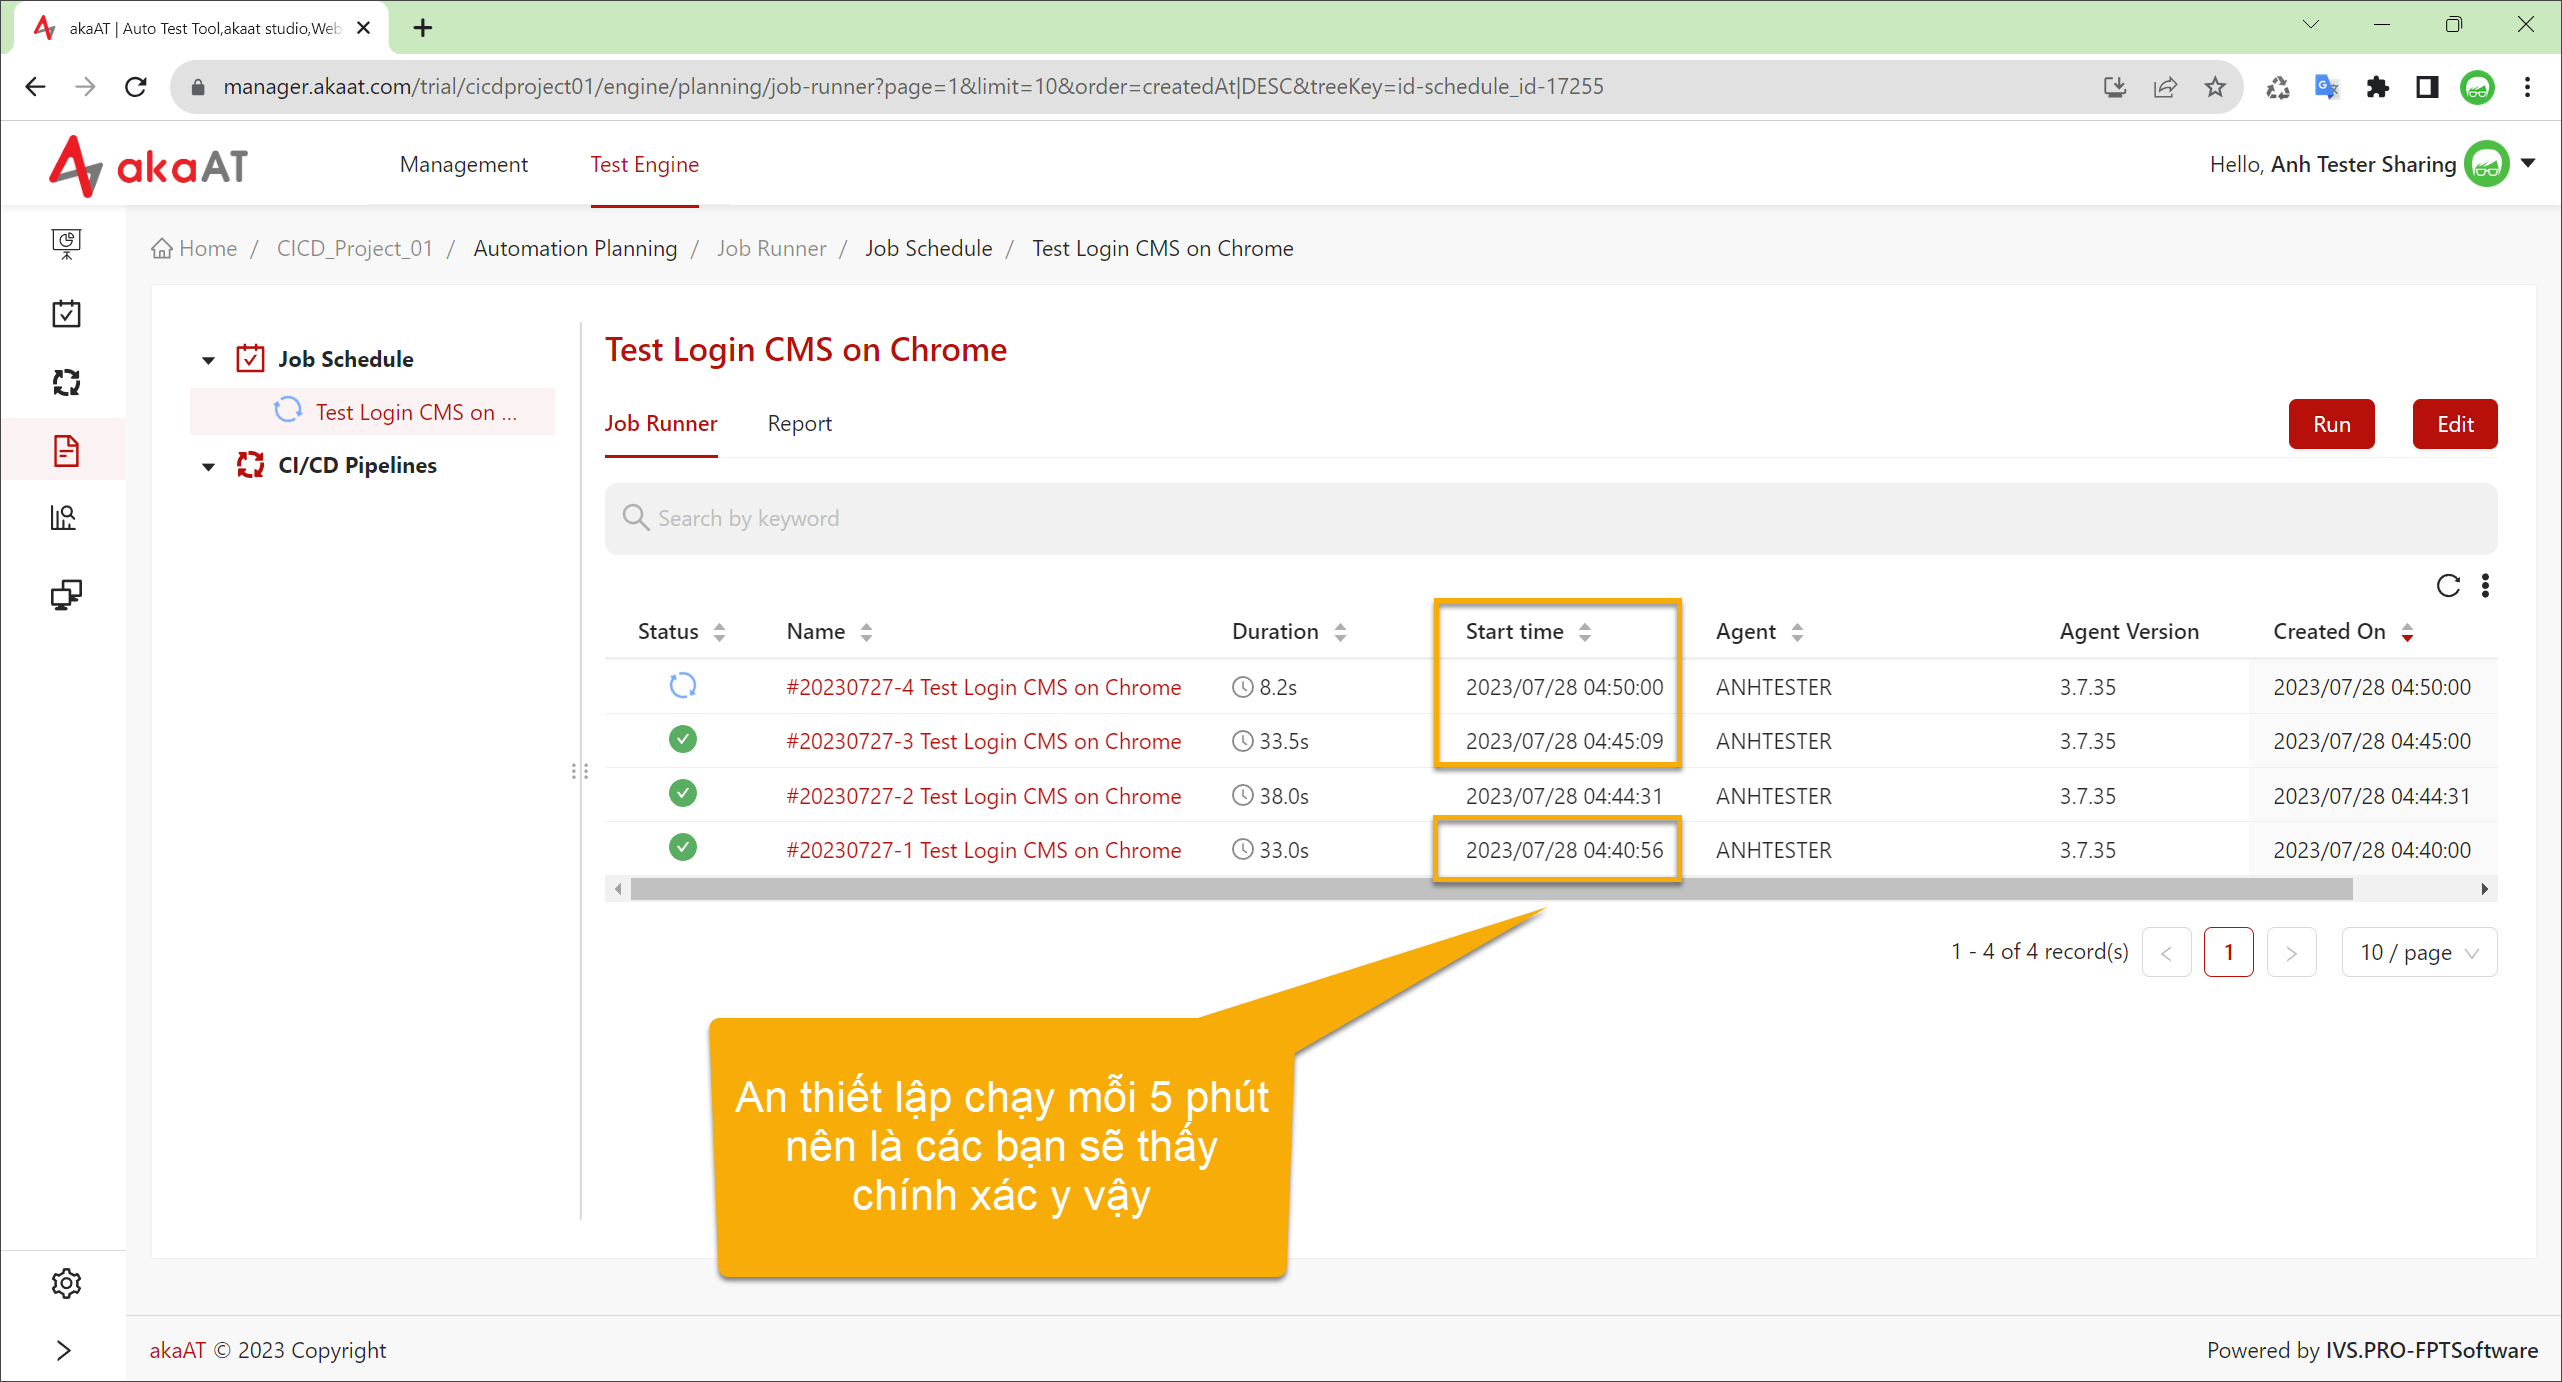Expand the left sidebar arrow
Viewport: 2562px width, 1382px height.
(64, 1350)
